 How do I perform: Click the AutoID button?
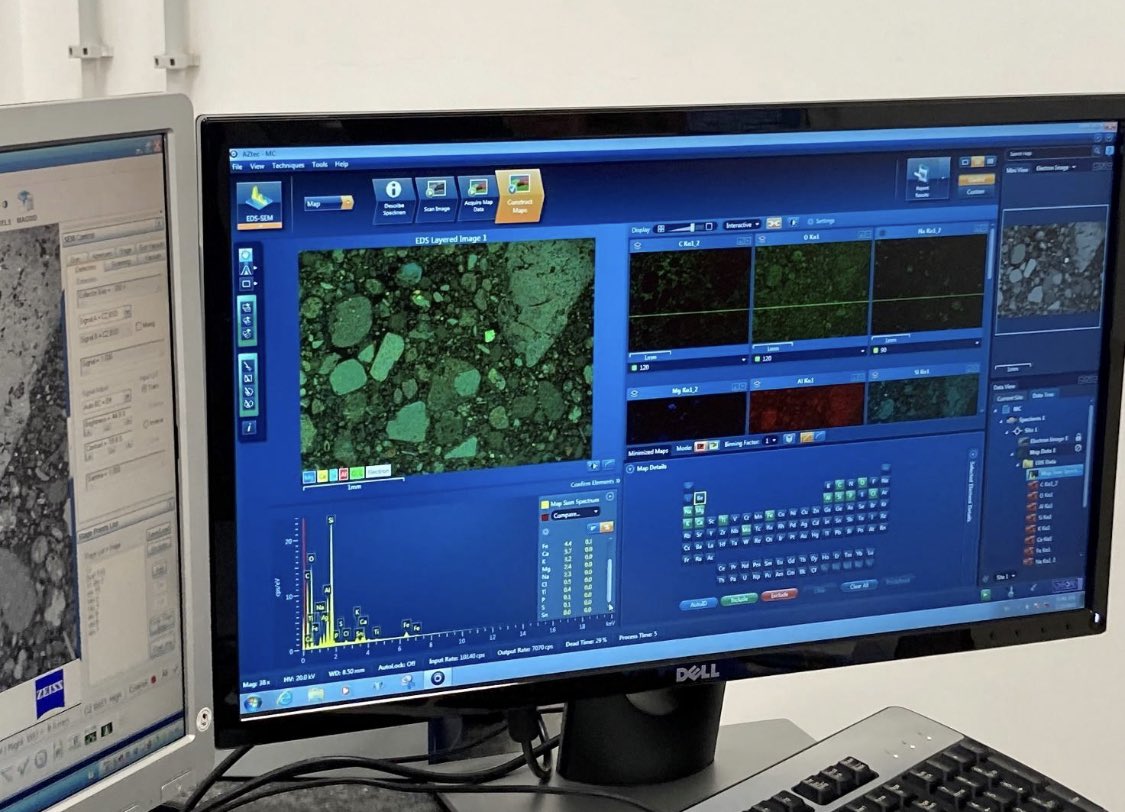pos(697,604)
